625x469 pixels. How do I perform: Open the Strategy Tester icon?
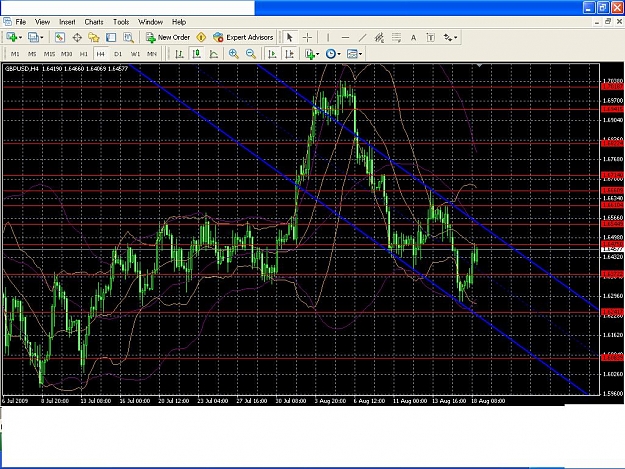click(128, 37)
